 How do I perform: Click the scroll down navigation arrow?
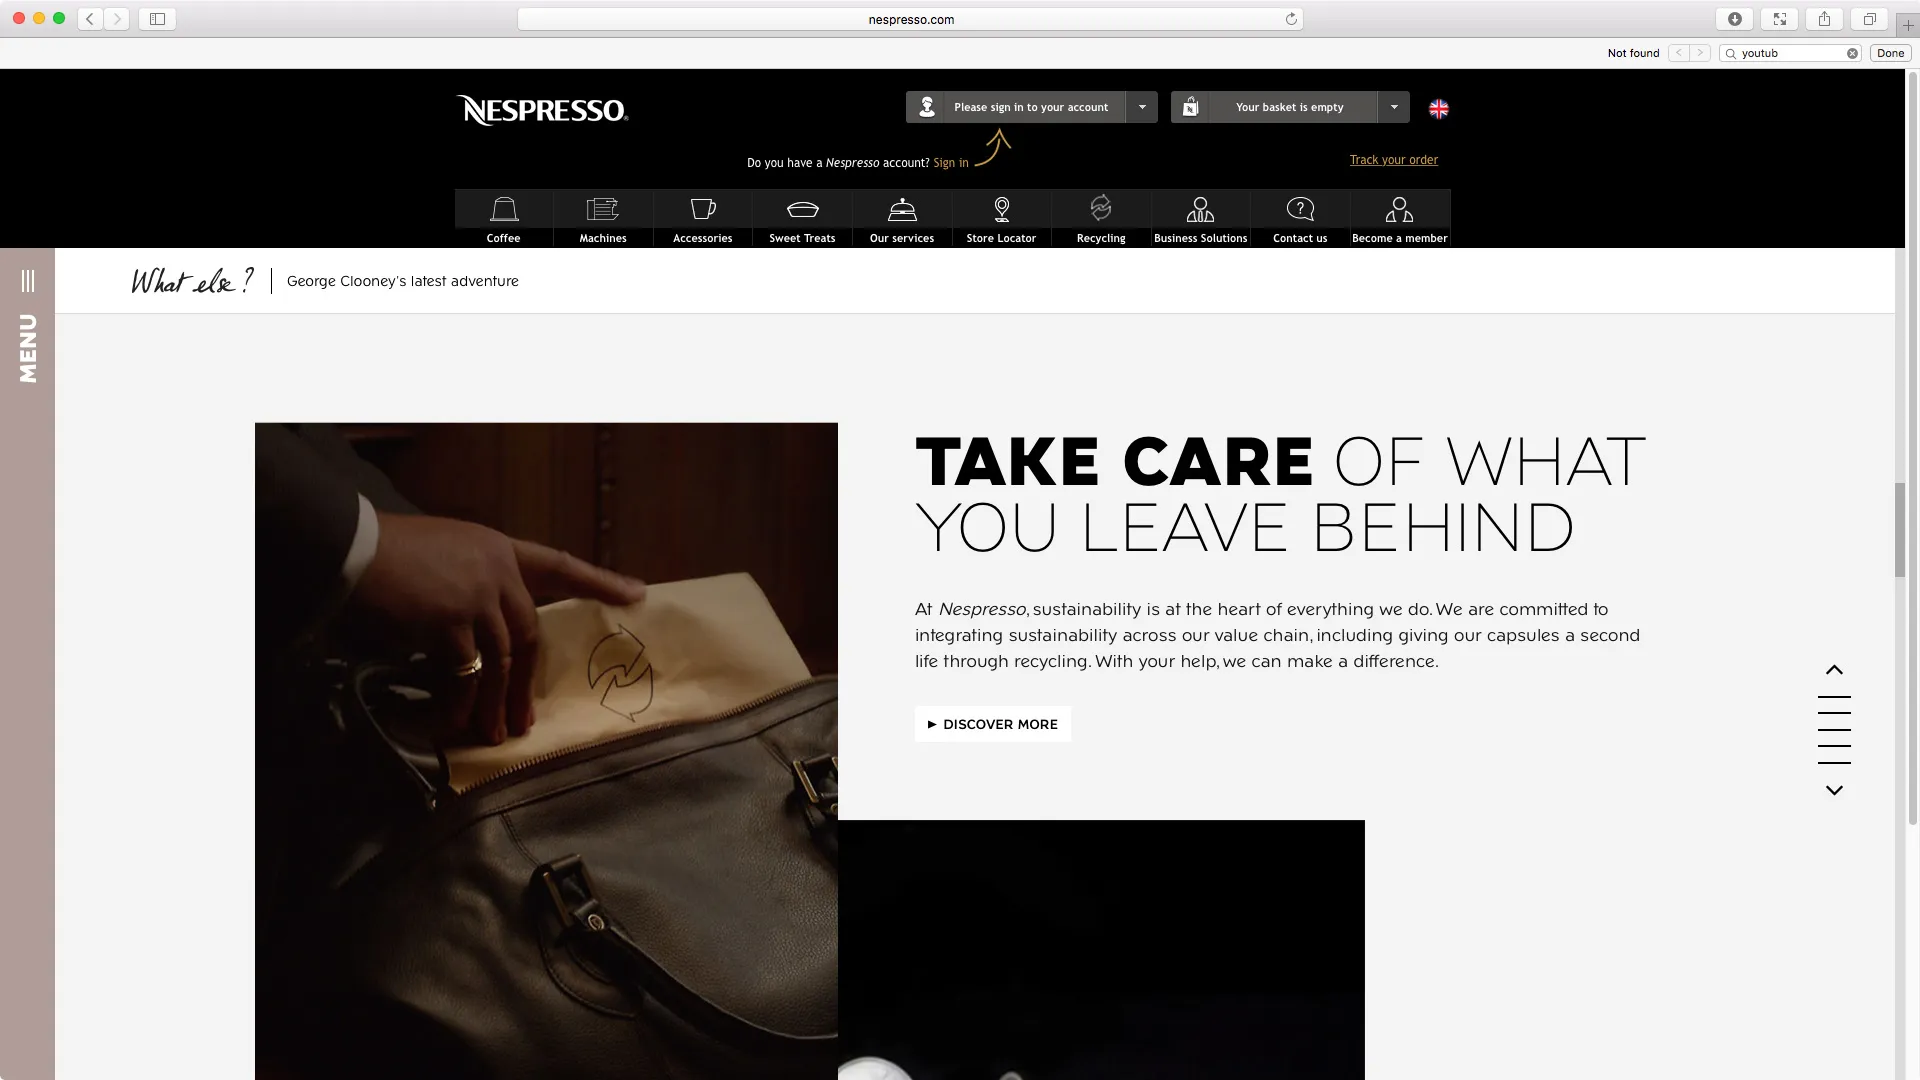click(1836, 790)
